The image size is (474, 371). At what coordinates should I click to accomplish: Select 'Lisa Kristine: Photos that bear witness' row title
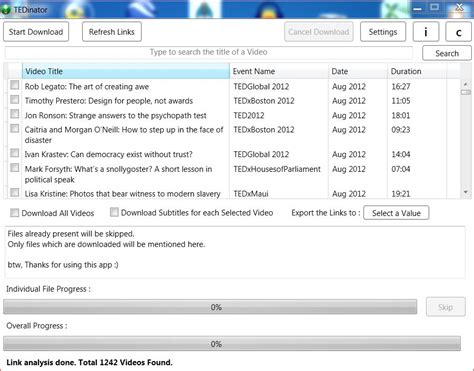pyautogui.click(x=122, y=194)
